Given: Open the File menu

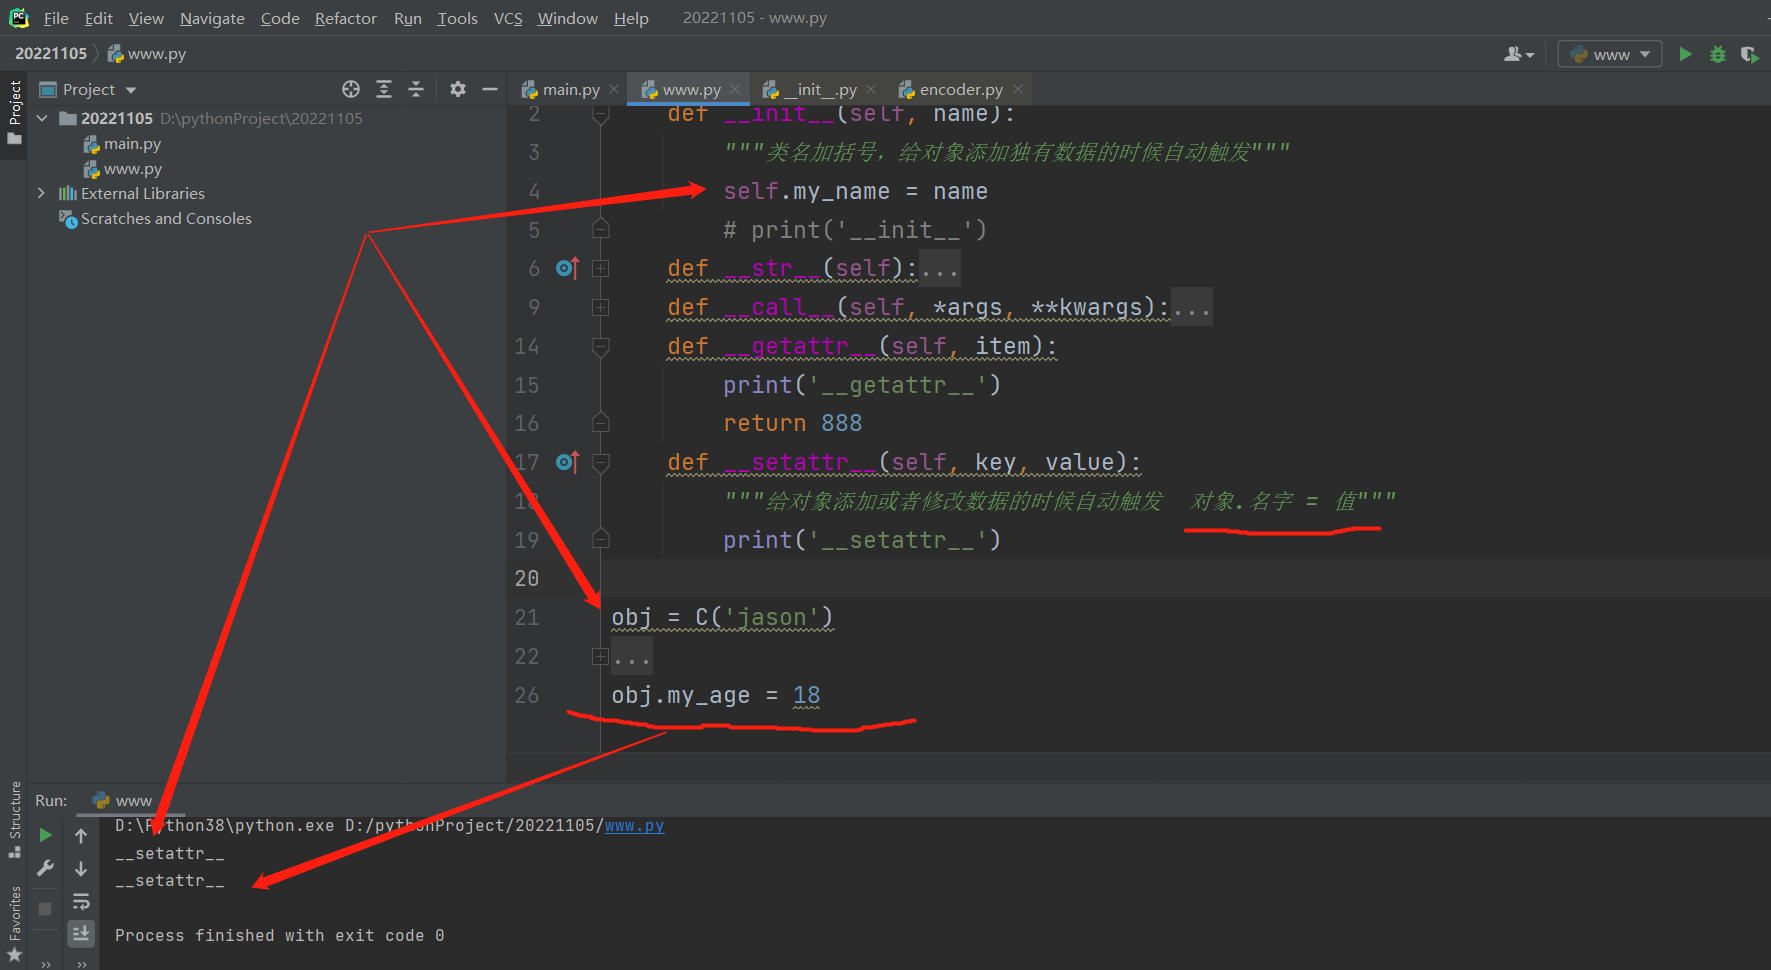Looking at the screenshot, I should click(x=56, y=18).
